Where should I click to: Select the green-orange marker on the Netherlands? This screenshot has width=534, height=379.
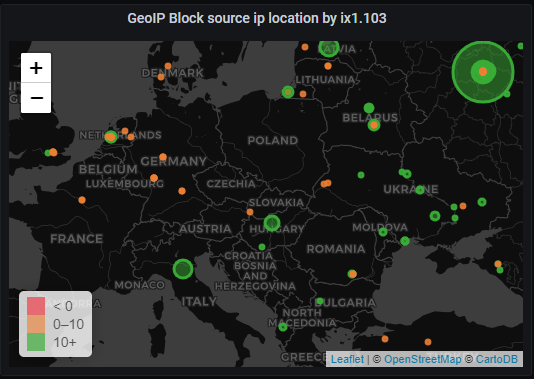(110, 137)
